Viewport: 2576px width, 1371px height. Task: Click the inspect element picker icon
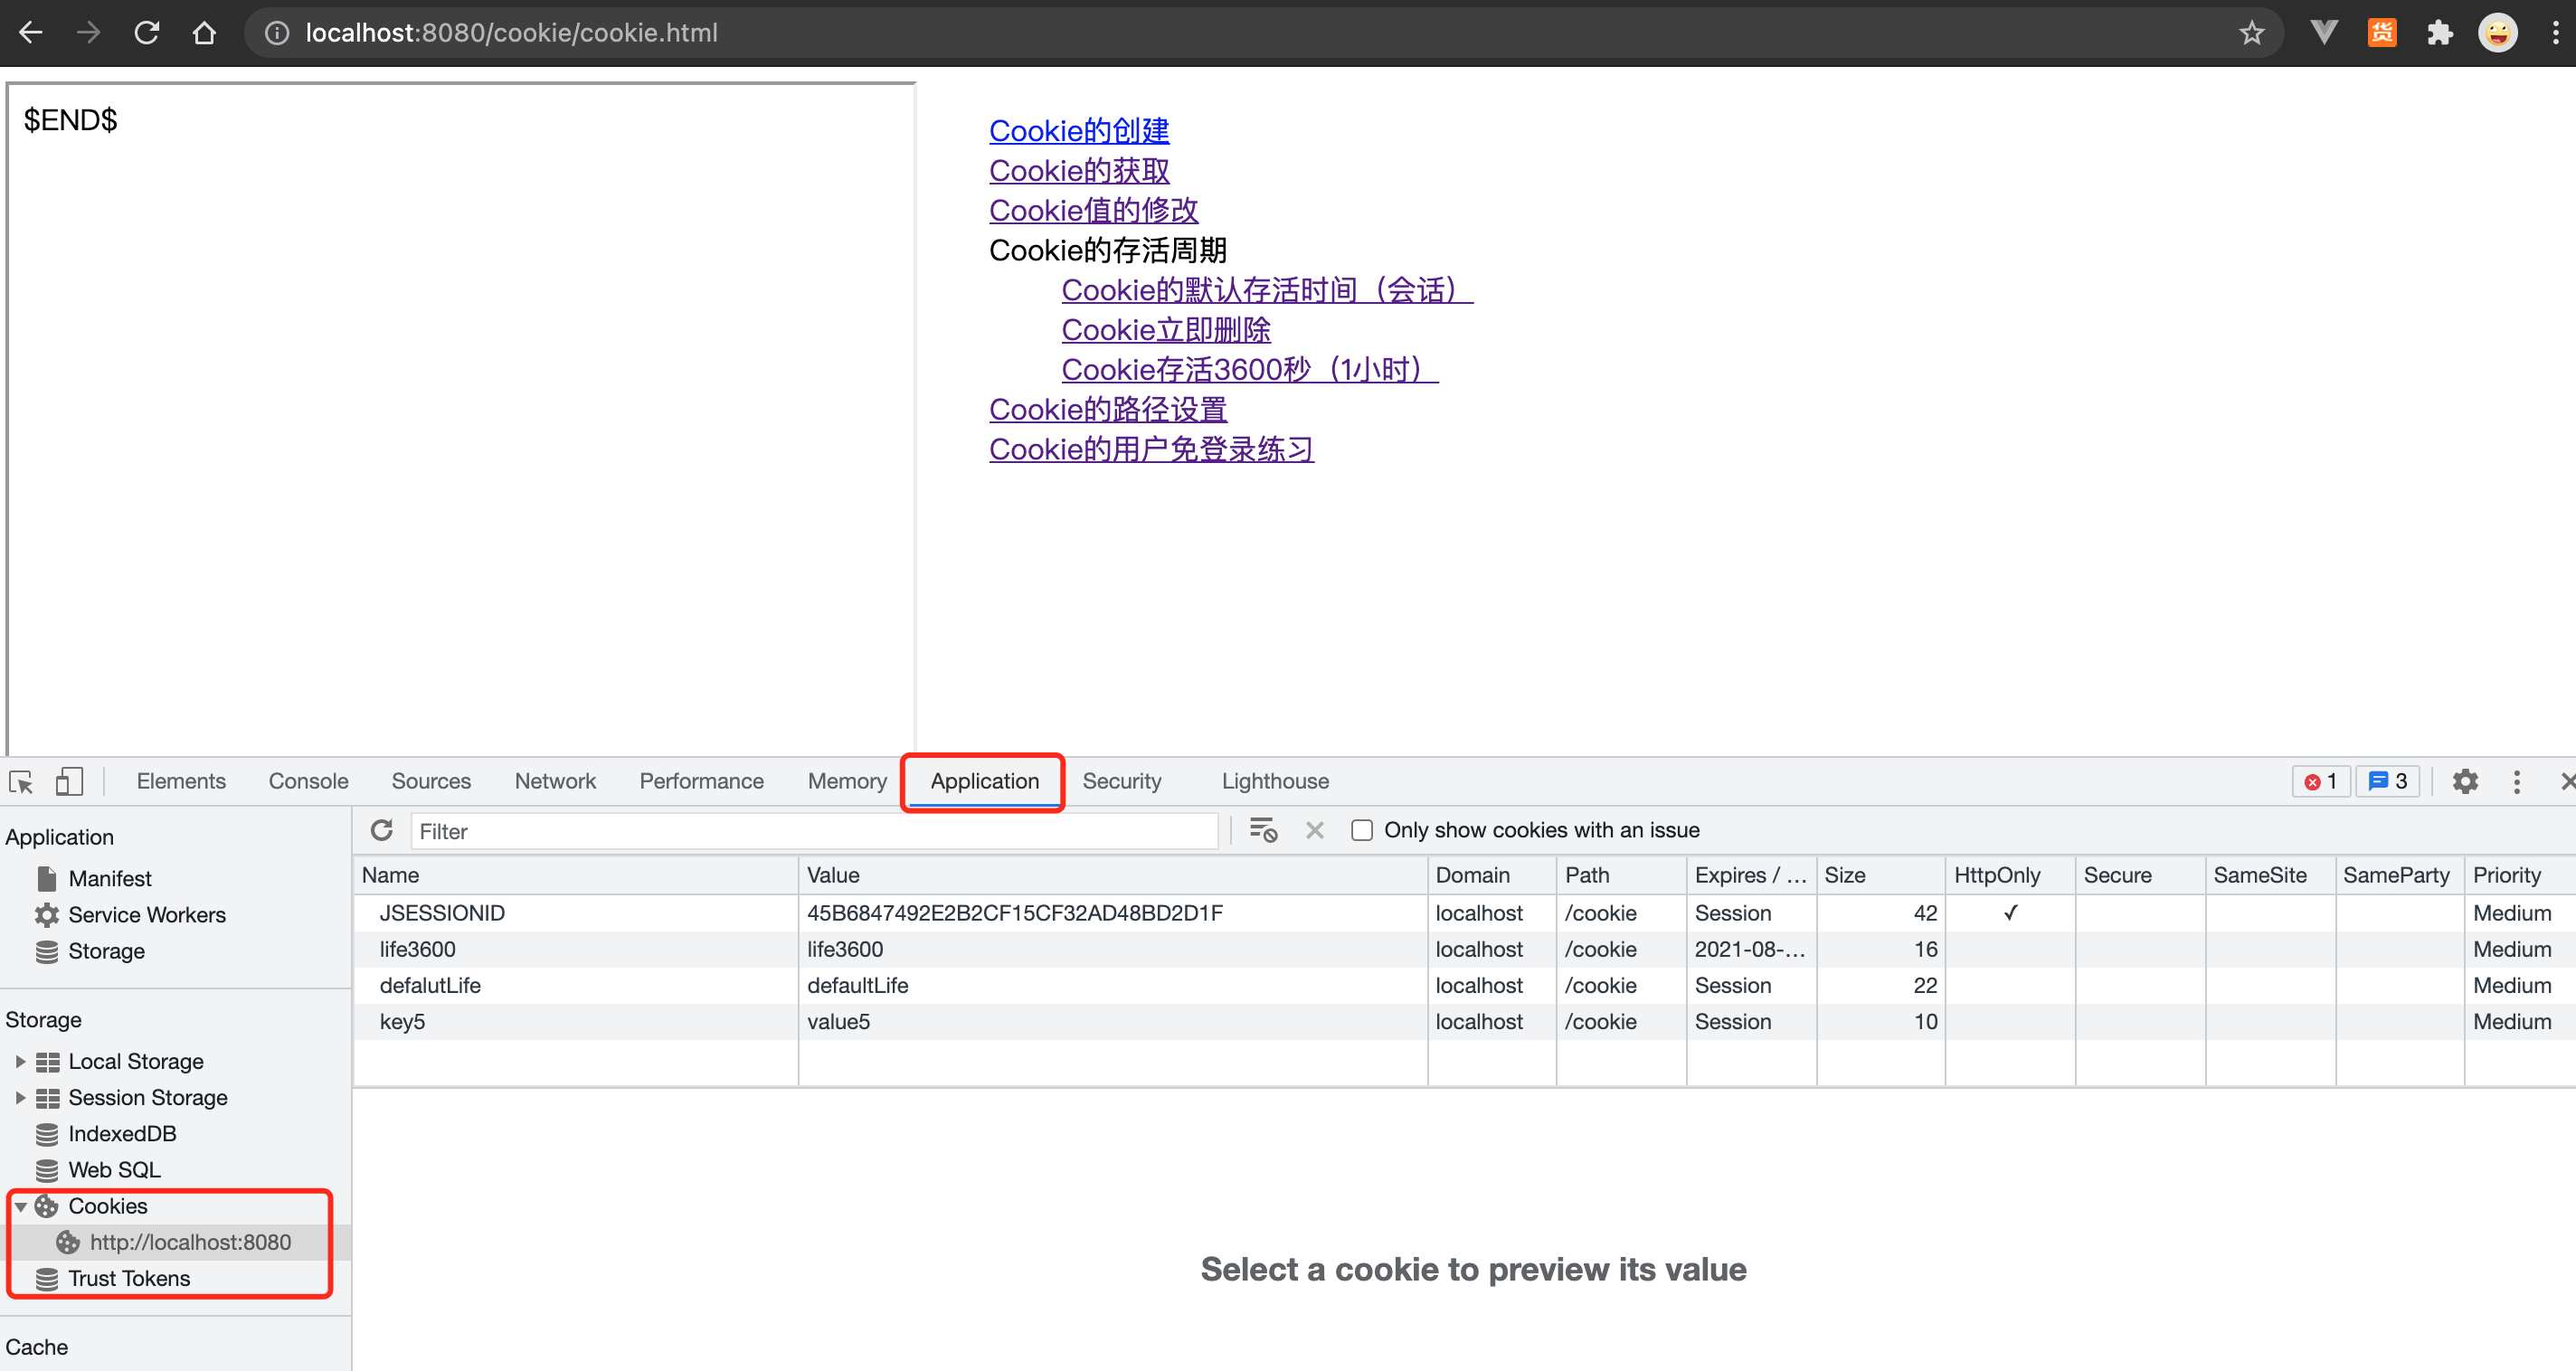point(22,781)
